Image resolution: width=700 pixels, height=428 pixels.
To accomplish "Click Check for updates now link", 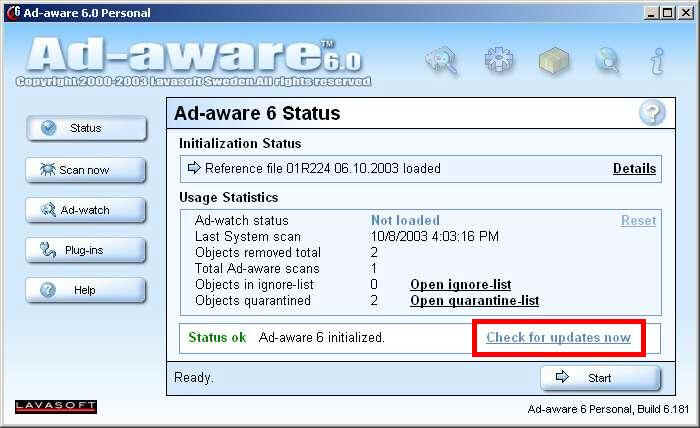I will click(x=558, y=337).
